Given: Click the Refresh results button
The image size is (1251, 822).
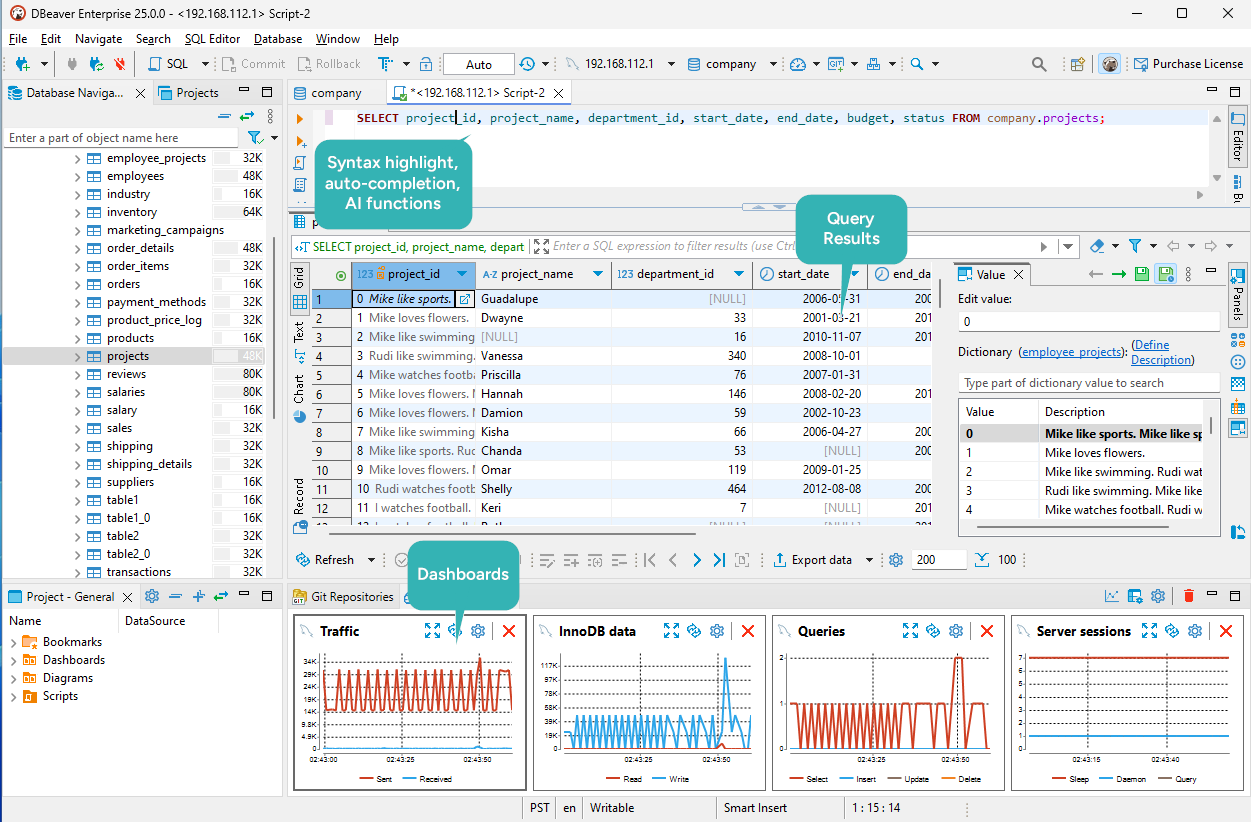Looking at the screenshot, I should pyautogui.click(x=325, y=560).
